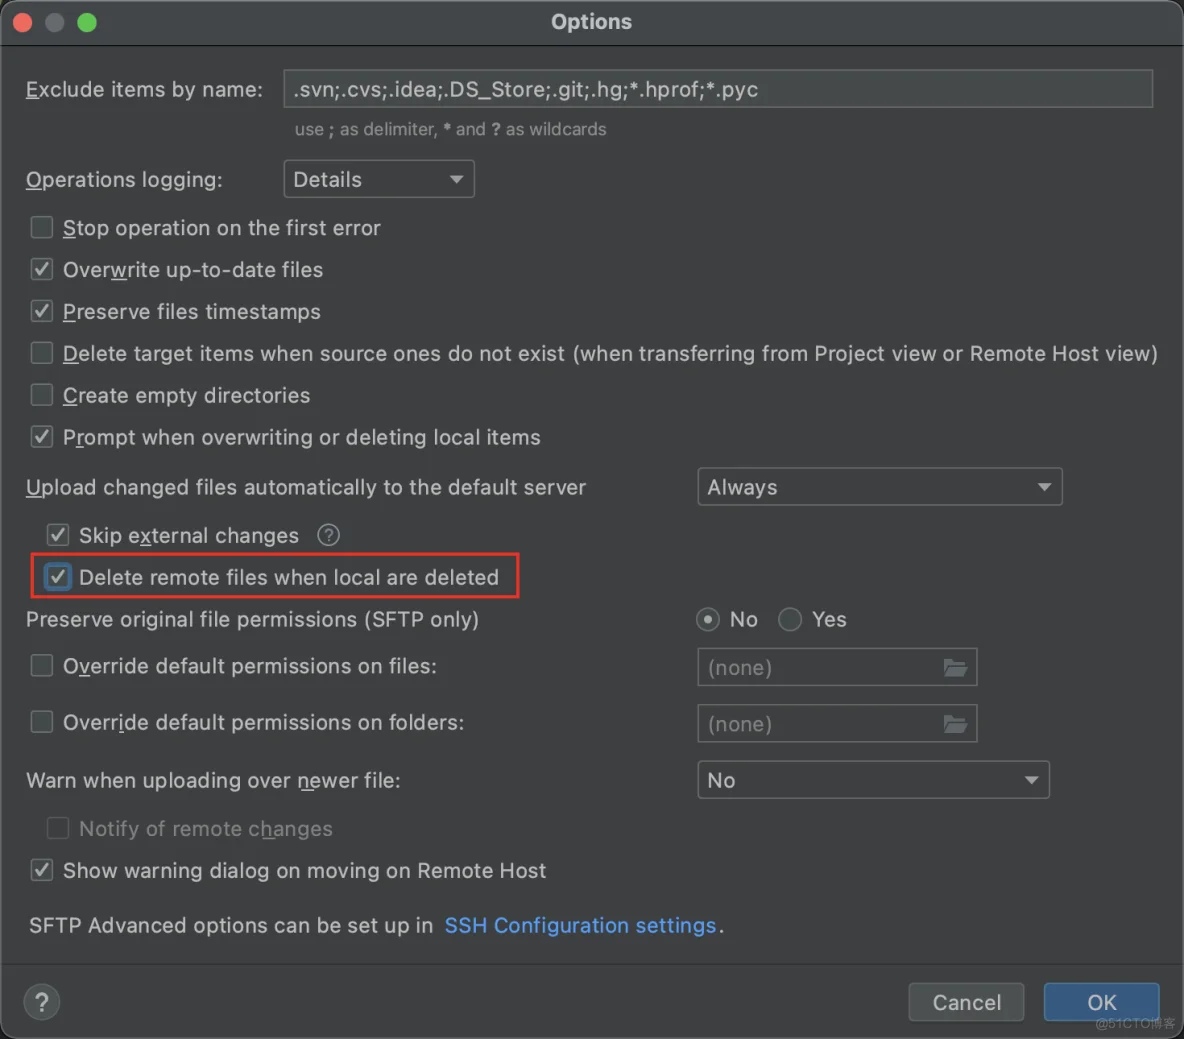Expand the automatic upload Always dropdown
Viewport: 1184px width, 1039px height.
point(879,487)
